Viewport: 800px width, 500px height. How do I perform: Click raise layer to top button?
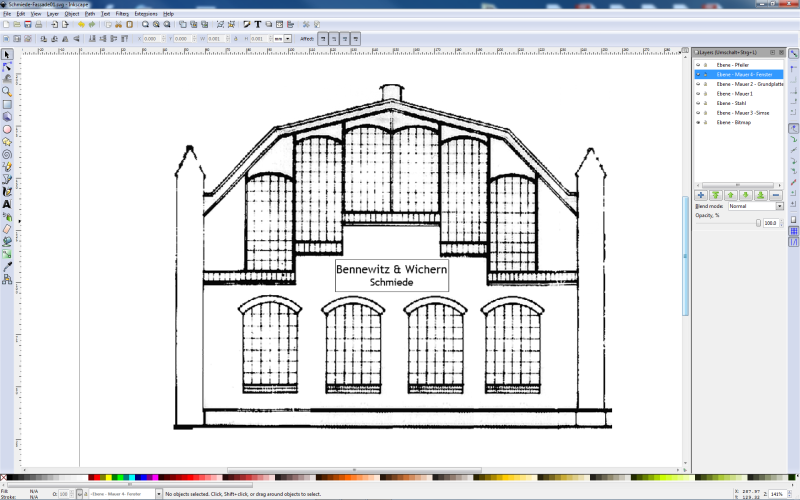716,195
